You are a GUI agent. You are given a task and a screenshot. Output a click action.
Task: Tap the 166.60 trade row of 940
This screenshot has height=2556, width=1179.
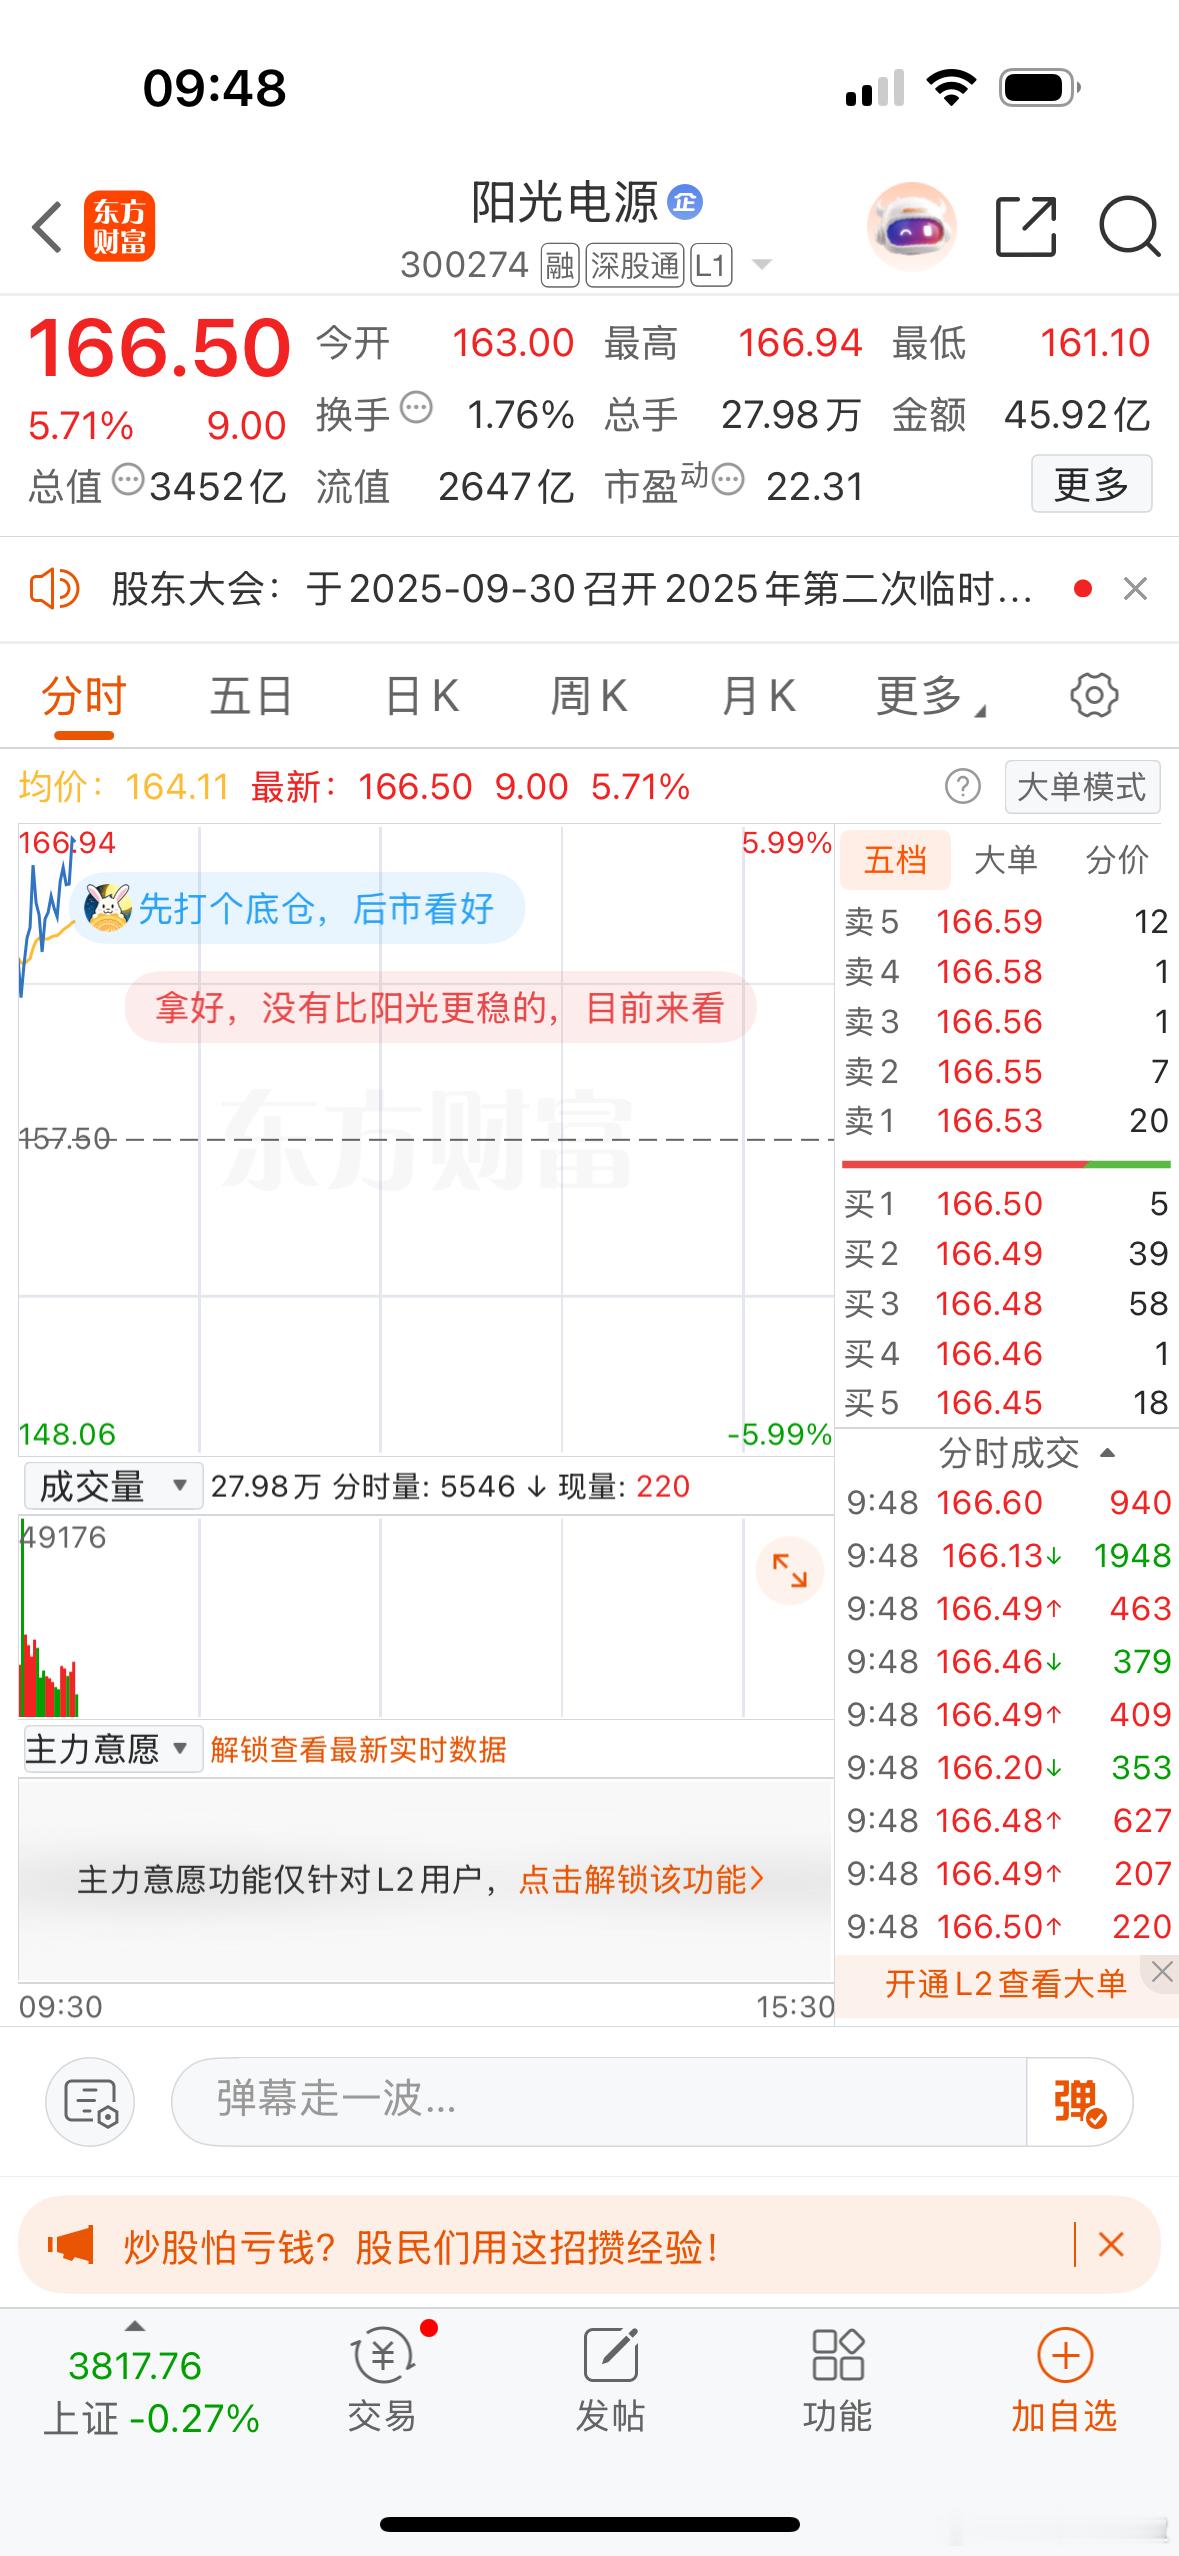tap(1008, 1502)
